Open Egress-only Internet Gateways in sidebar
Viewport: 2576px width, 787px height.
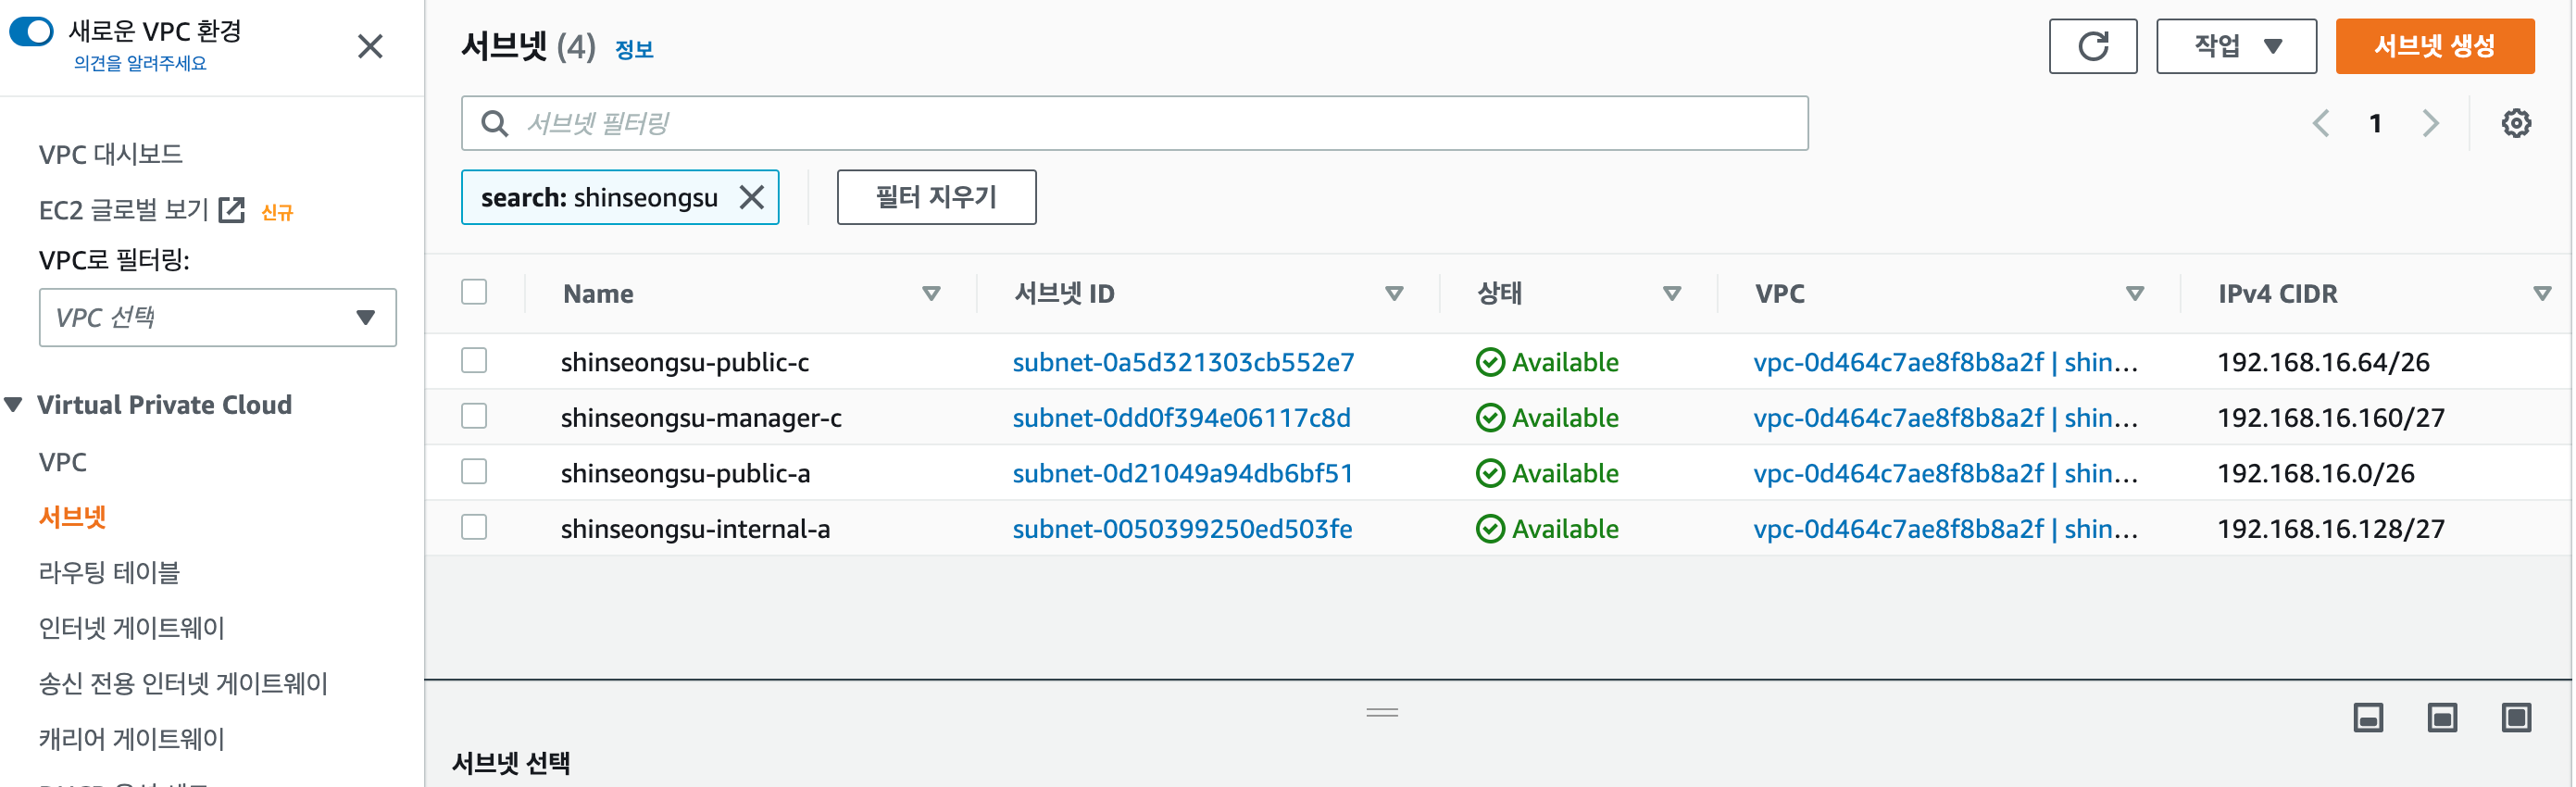183,683
